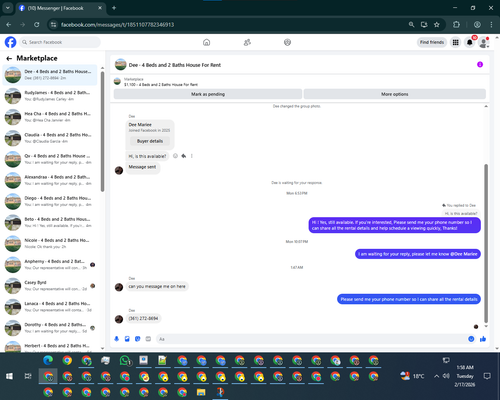Reload the page
Screen dimensions: 500x400
coord(37,25)
